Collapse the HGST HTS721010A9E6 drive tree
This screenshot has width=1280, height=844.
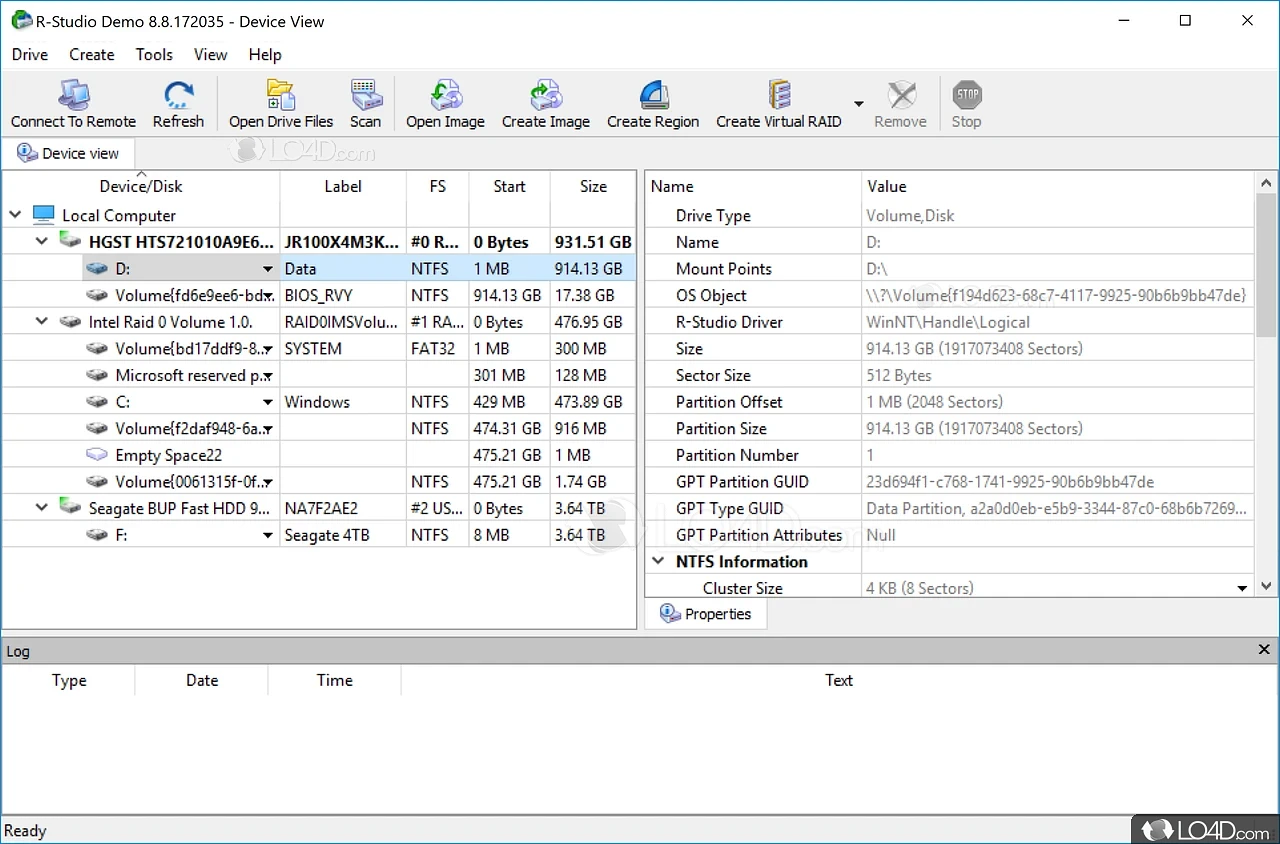[x=41, y=241]
